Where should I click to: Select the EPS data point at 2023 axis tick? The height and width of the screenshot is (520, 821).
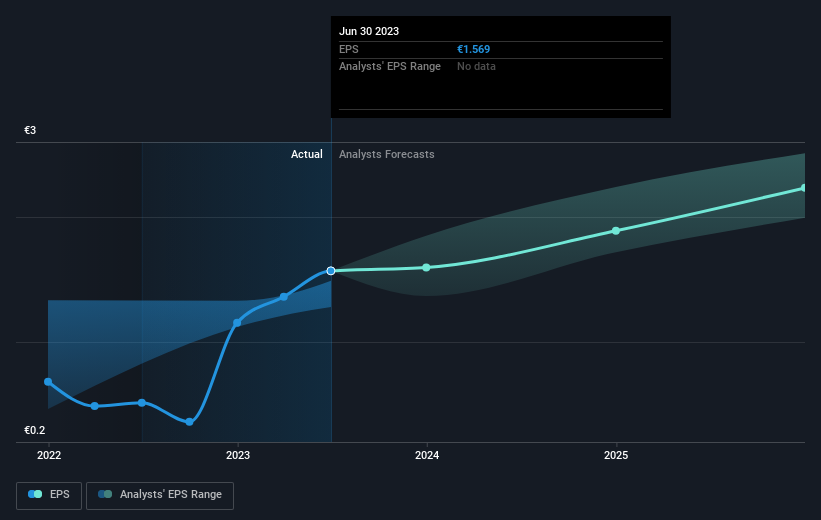tap(237, 323)
